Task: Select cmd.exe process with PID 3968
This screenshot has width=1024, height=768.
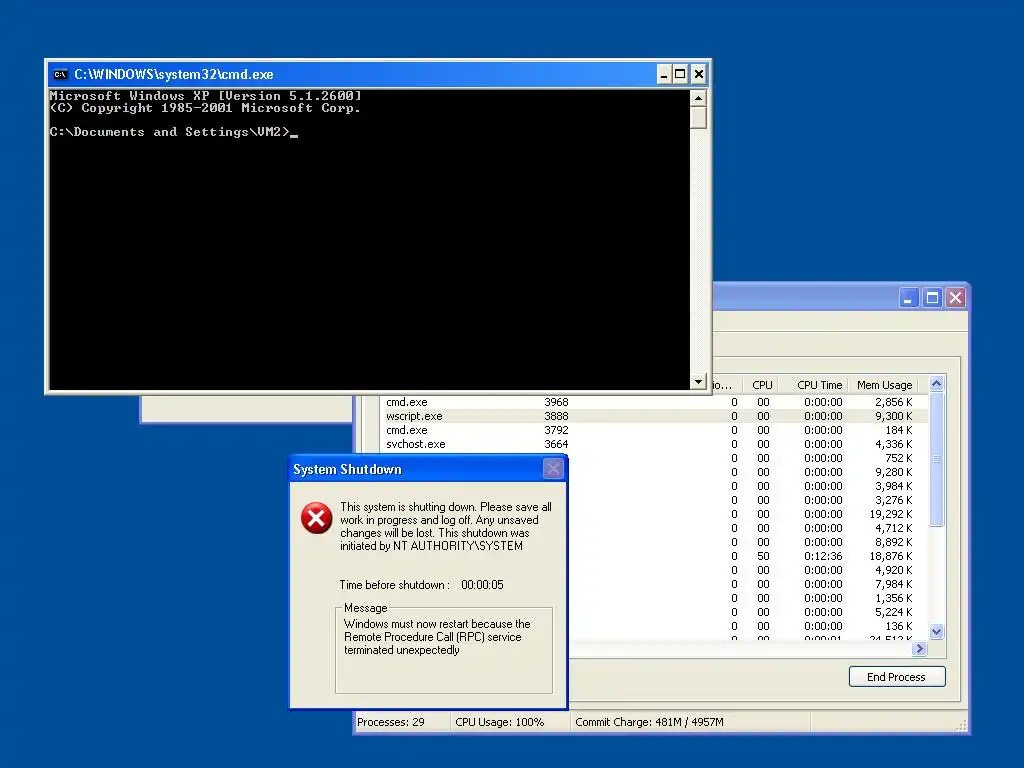Action: (654, 402)
